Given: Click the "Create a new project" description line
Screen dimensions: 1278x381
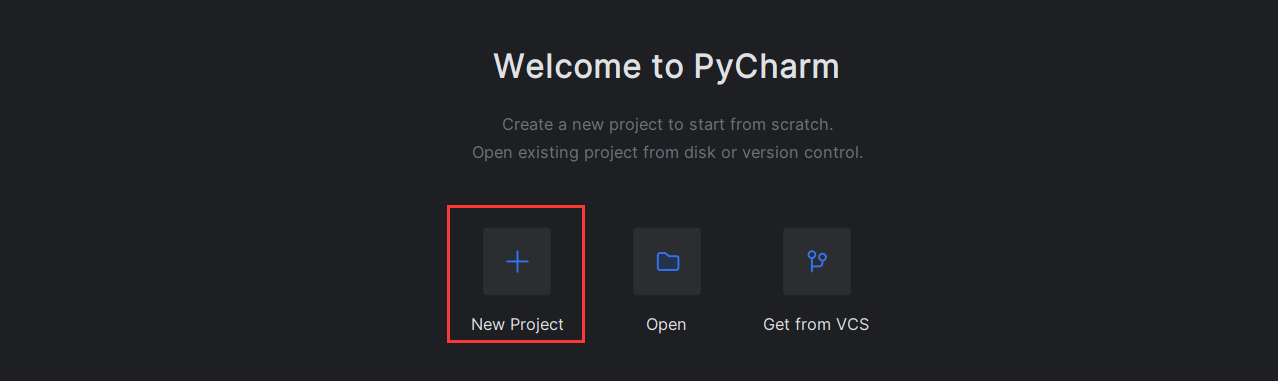Looking at the screenshot, I should (x=667, y=125).
